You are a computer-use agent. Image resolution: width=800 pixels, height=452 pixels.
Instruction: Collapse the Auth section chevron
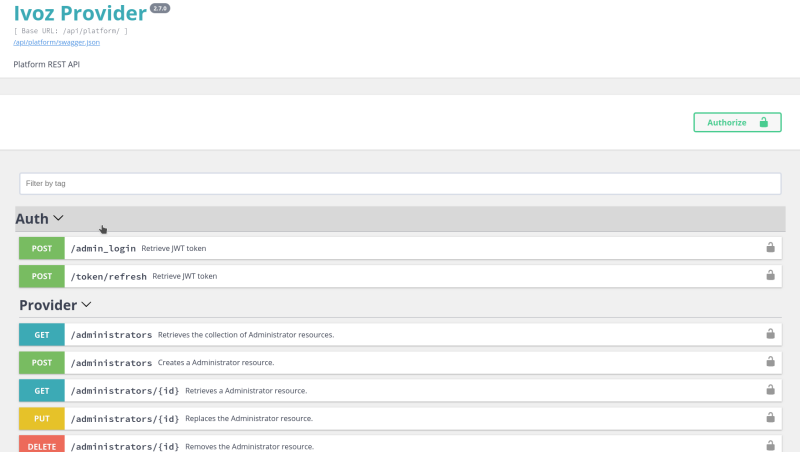(x=59, y=218)
